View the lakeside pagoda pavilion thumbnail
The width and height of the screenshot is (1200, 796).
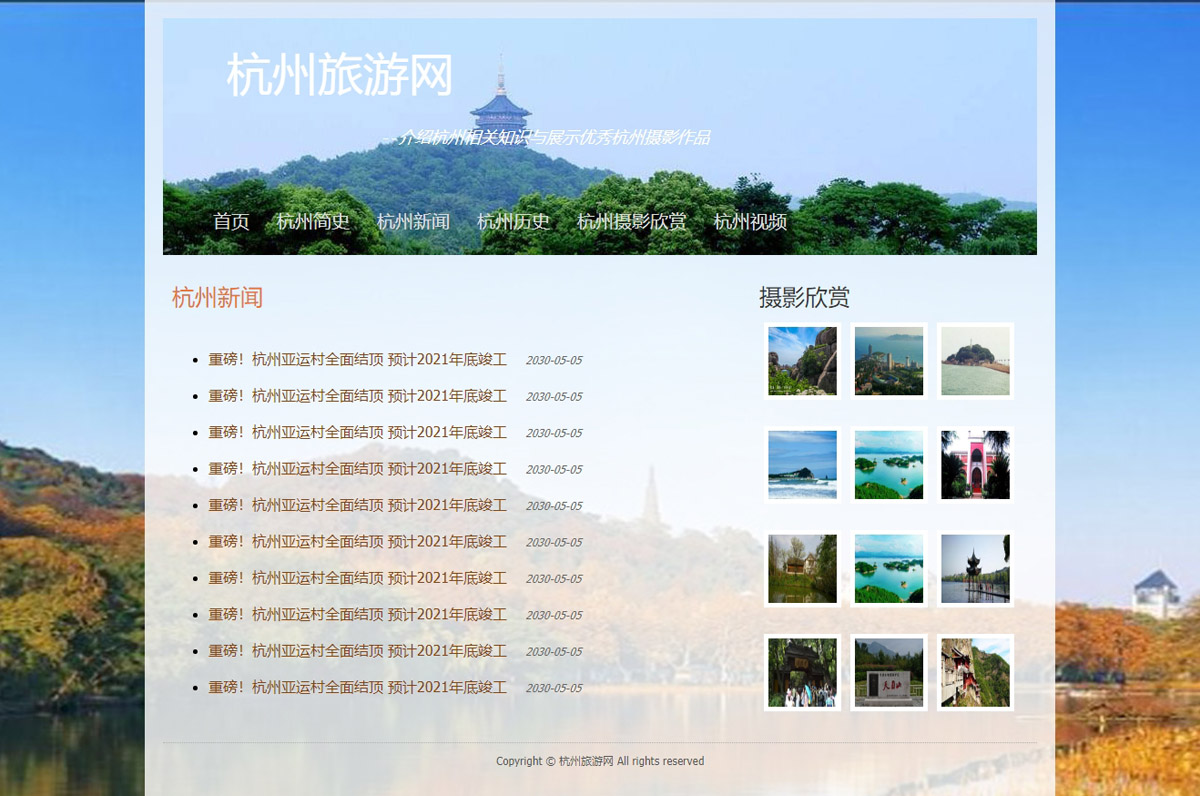coord(975,569)
